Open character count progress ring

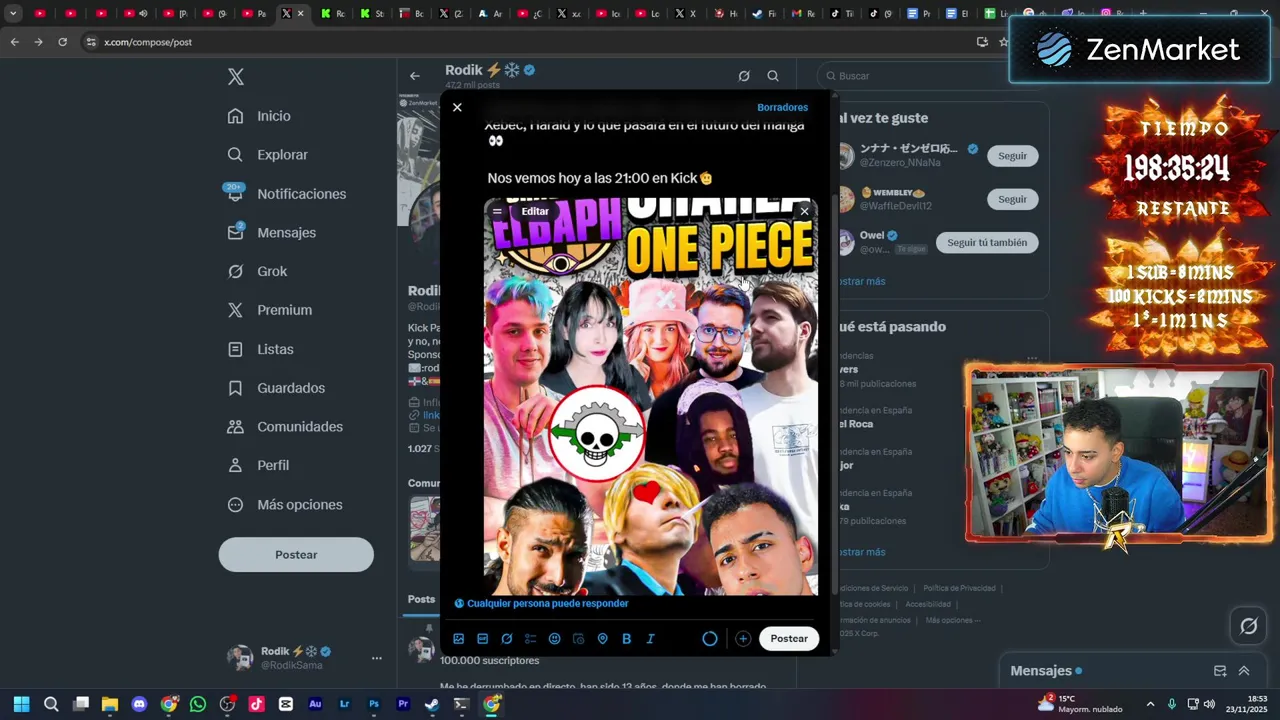(710, 639)
